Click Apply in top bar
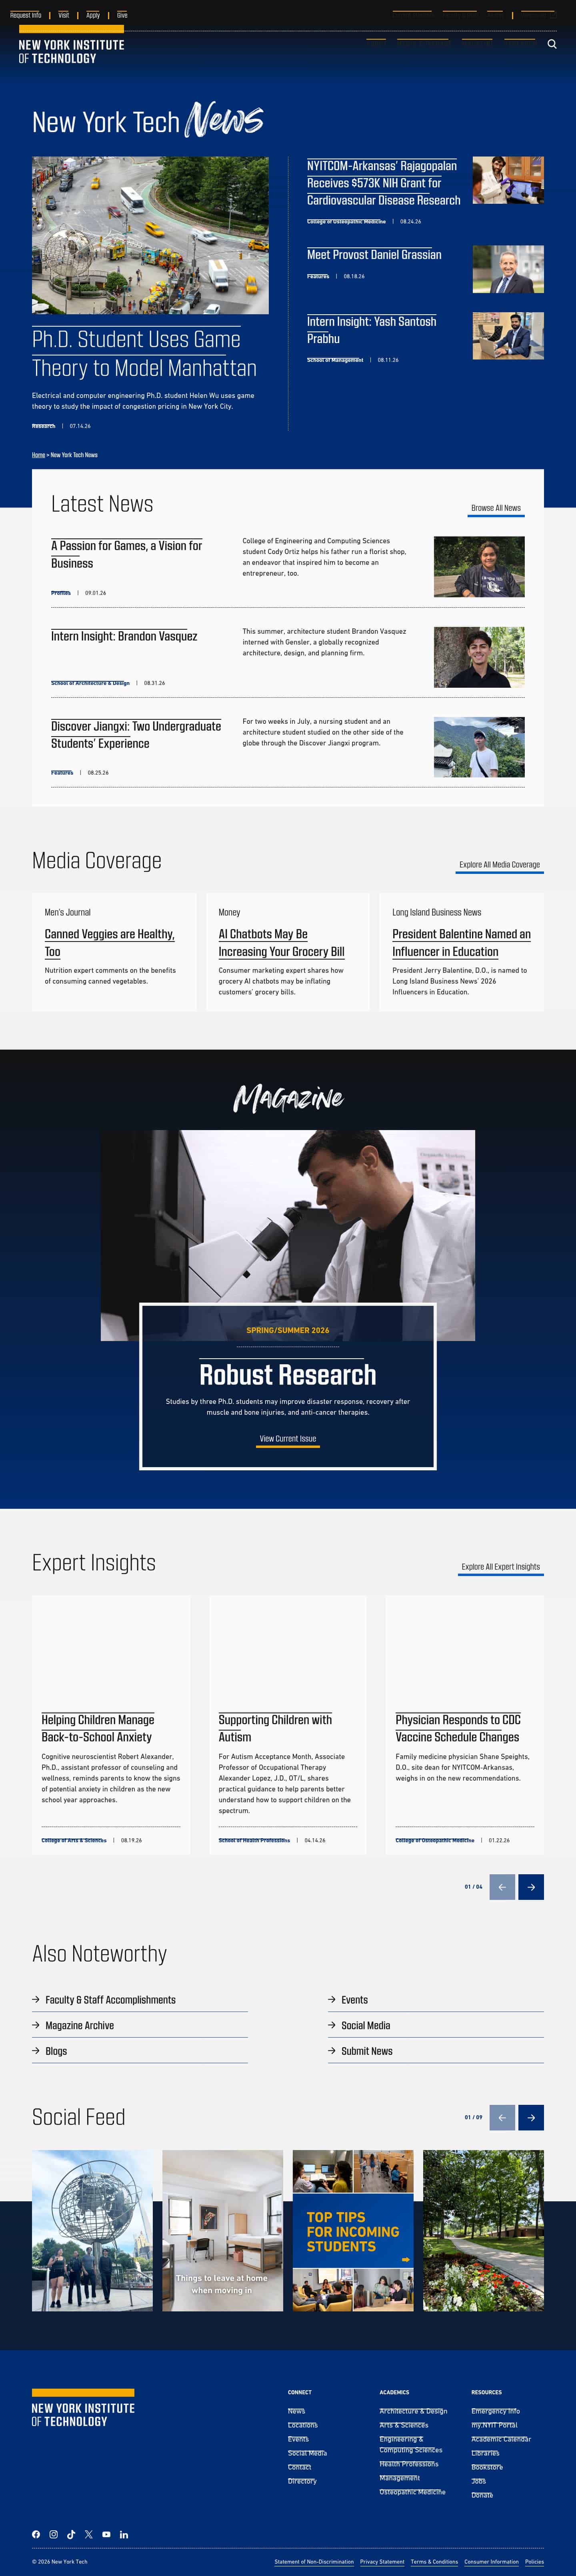 (93, 15)
